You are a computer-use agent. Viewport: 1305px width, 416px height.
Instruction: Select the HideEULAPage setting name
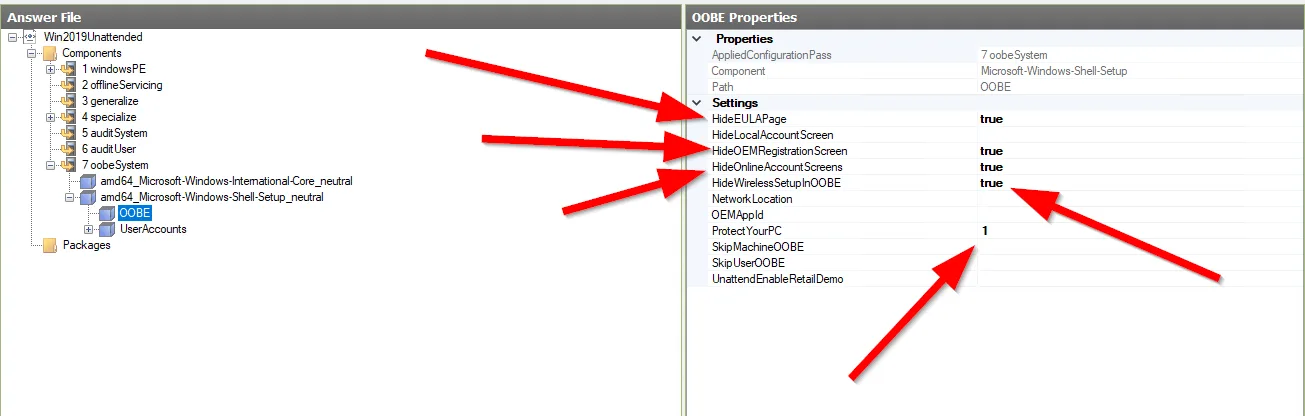pos(749,119)
